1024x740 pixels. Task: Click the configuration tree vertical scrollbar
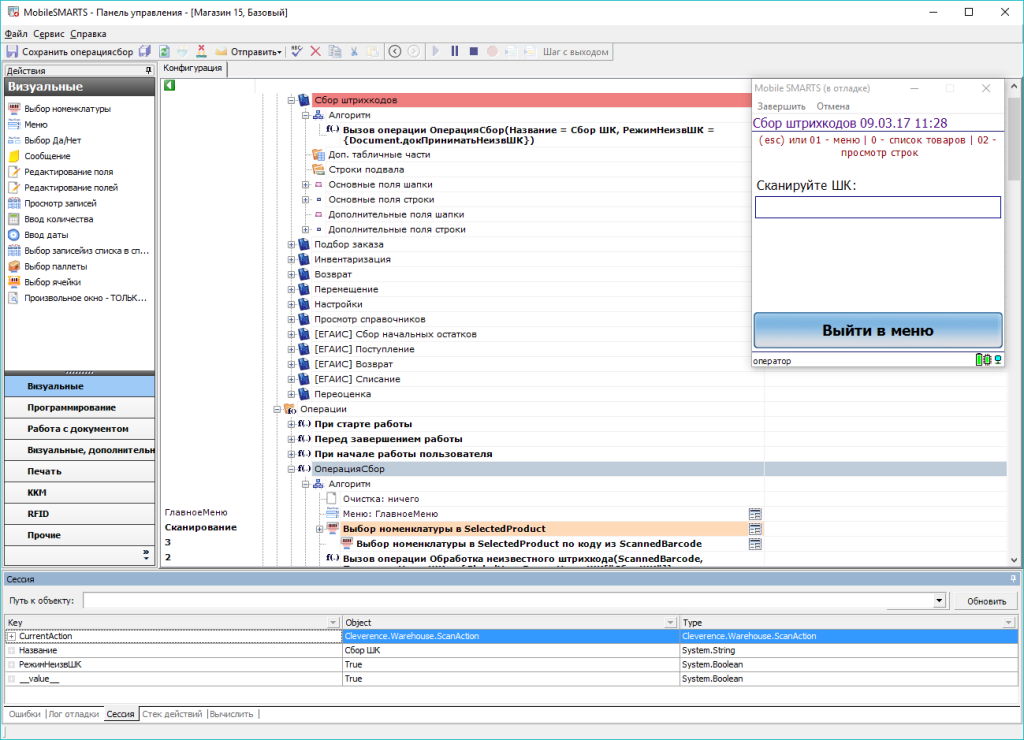[x=1014, y=323]
